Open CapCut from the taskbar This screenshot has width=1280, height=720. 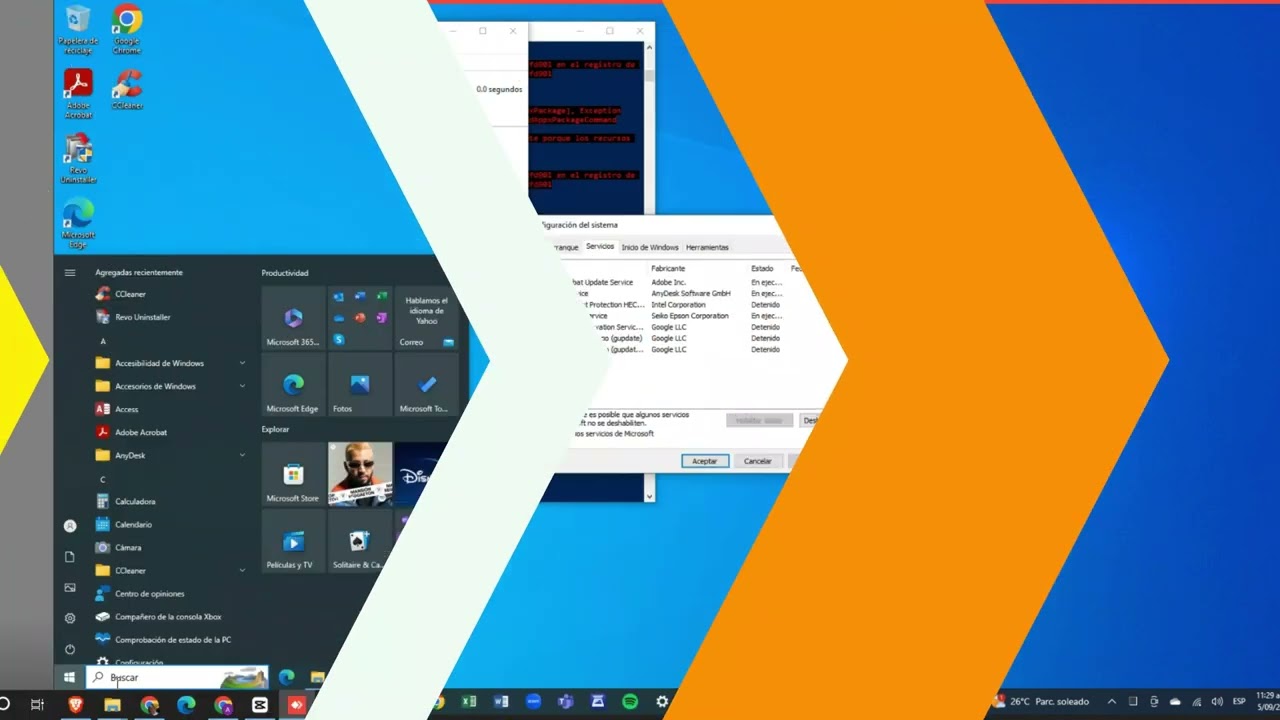[x=260, y=704]
